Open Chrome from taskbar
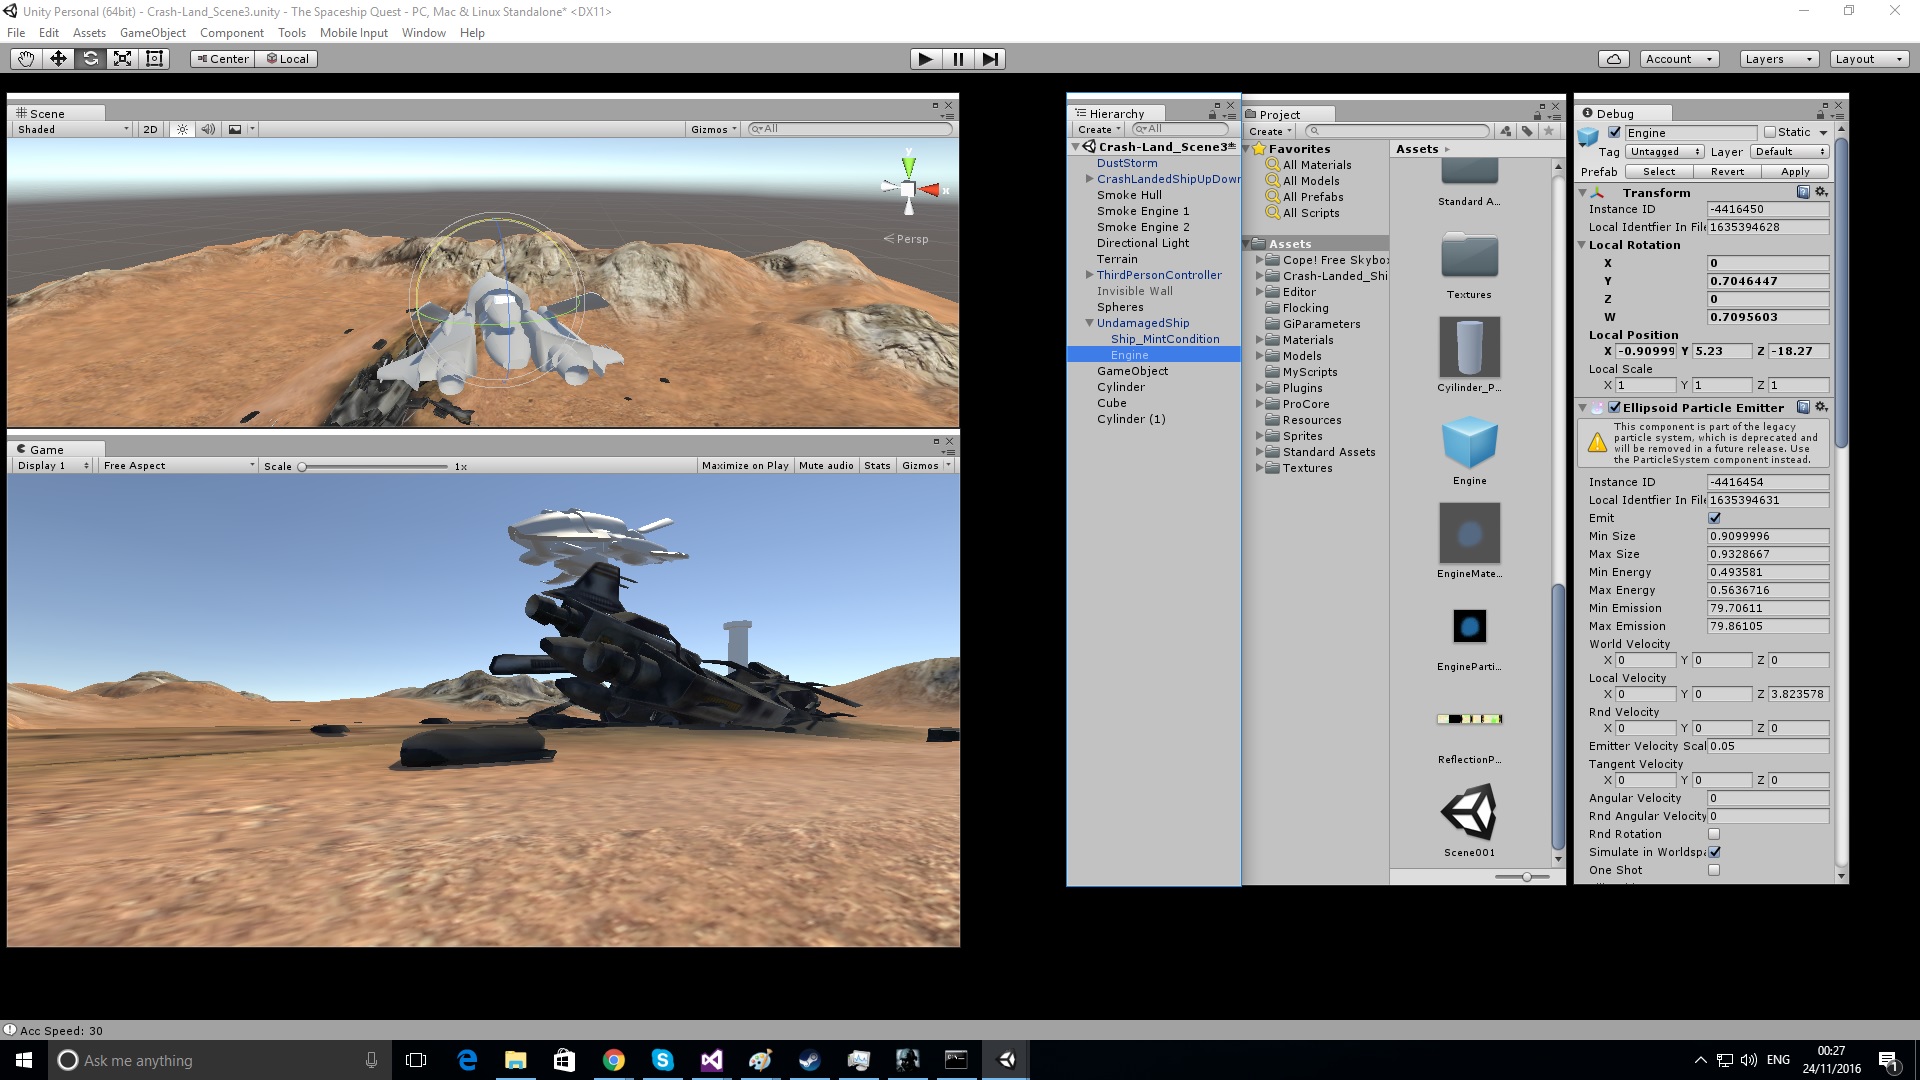1920x1080 pixels. coord(614,1060)
